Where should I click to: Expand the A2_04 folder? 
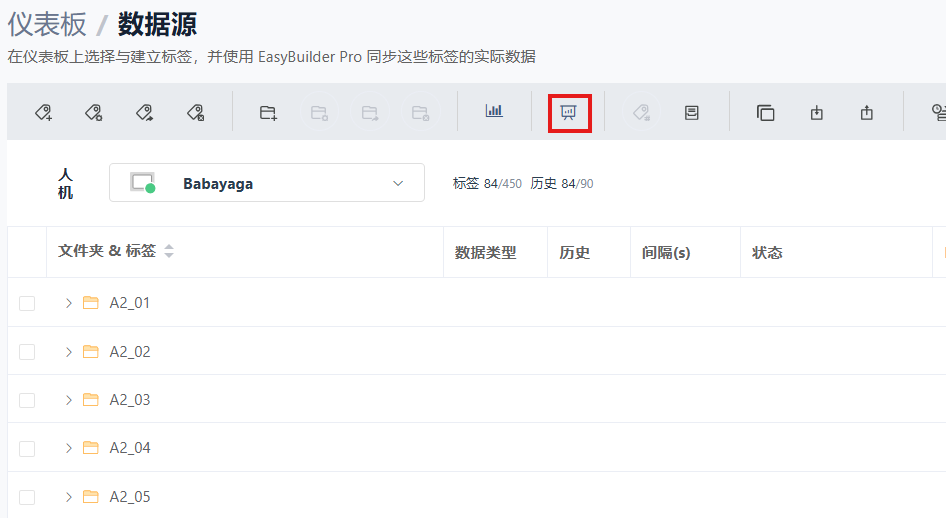tap(68, 448)
